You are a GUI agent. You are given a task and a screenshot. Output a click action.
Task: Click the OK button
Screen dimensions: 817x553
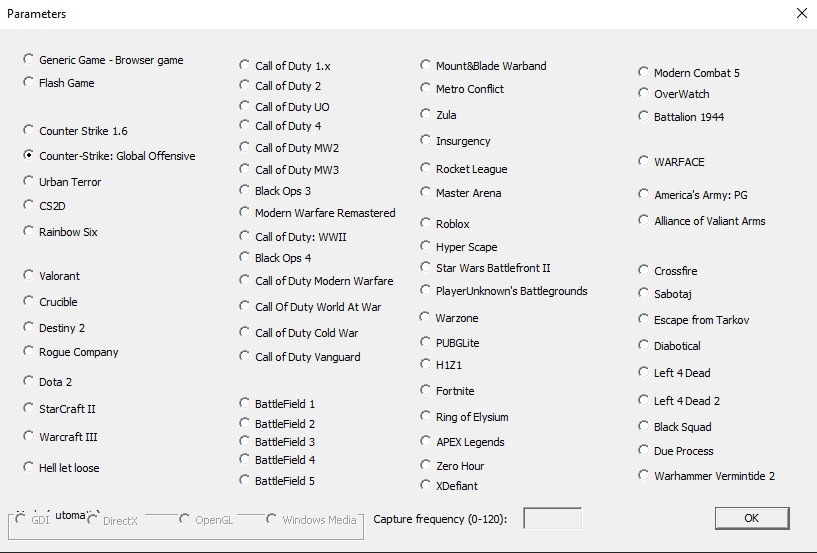click(751, 518)
